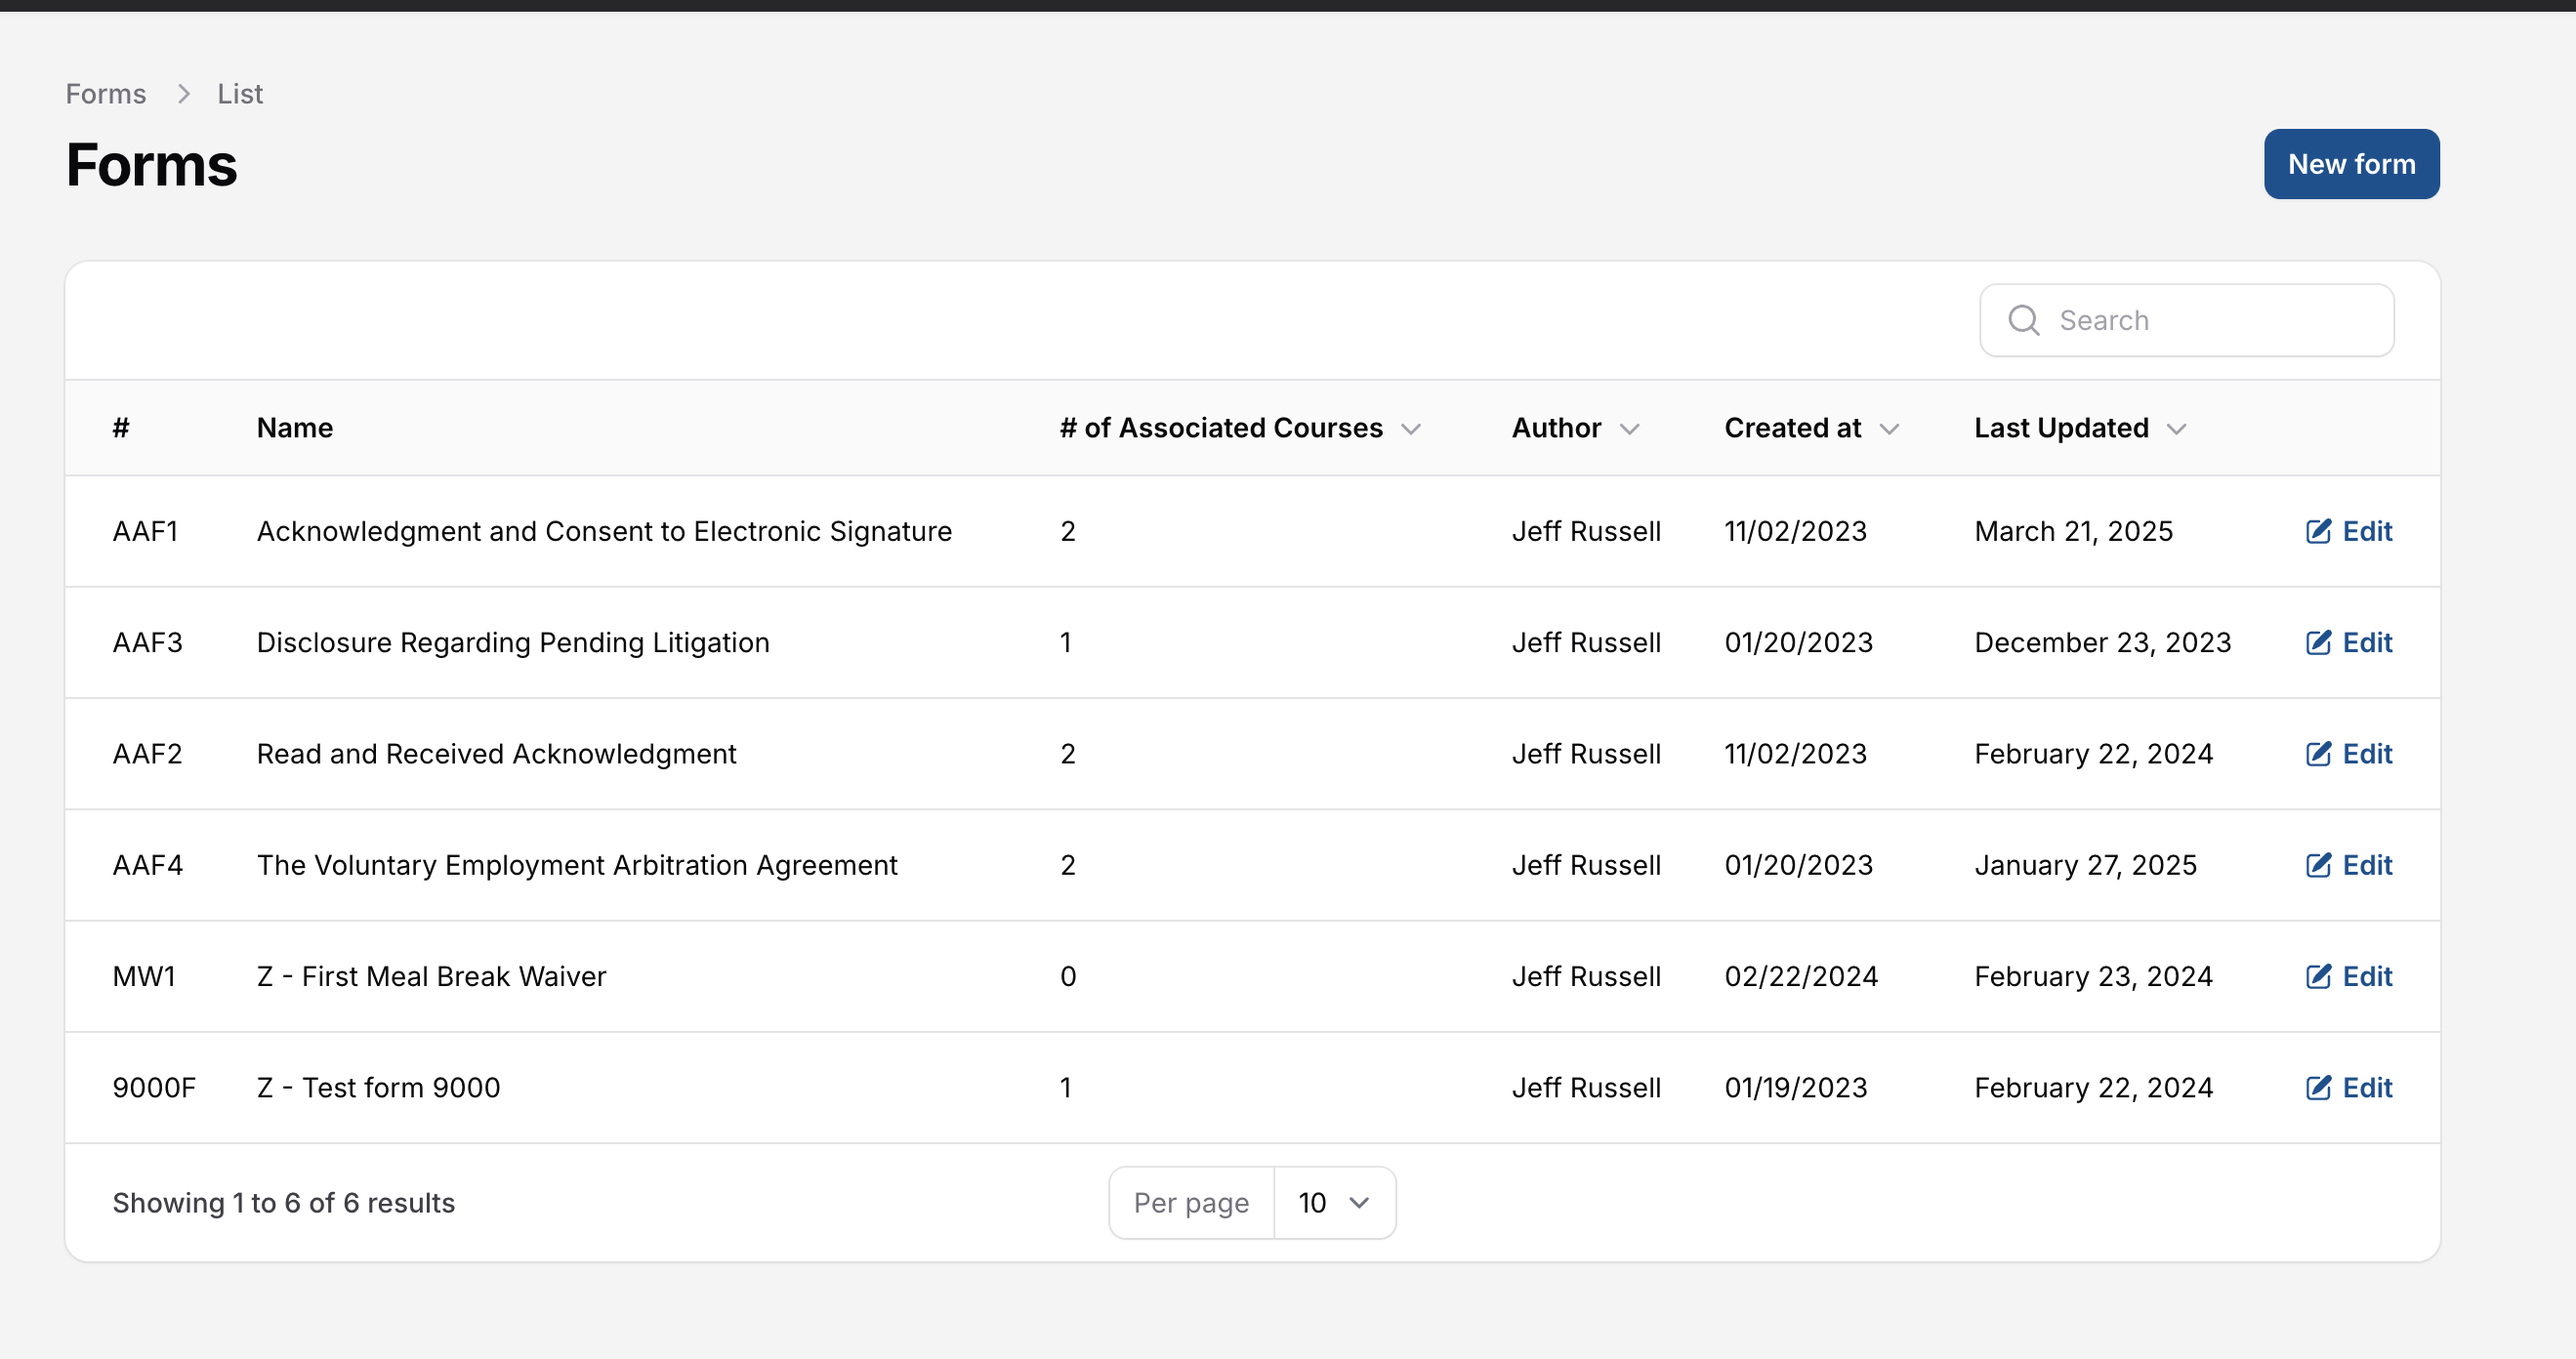Open Acknowledgment and Consent to Electronic Signature row

pyautogui.click(x=604, y=531)
